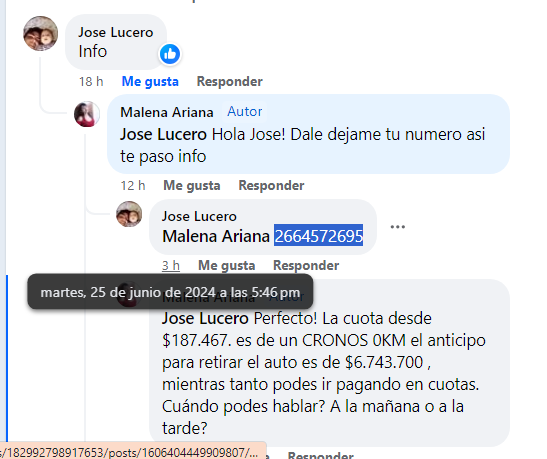Screen dimensions: 547x459
Task: Open the 12 h timestamp link
Action: 133,186
